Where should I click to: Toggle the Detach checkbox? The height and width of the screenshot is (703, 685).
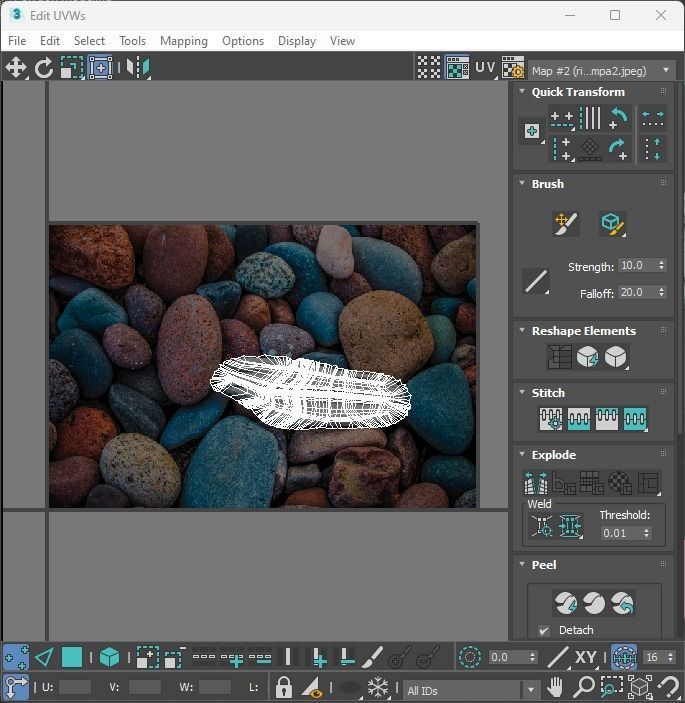[x=544, y=630]
